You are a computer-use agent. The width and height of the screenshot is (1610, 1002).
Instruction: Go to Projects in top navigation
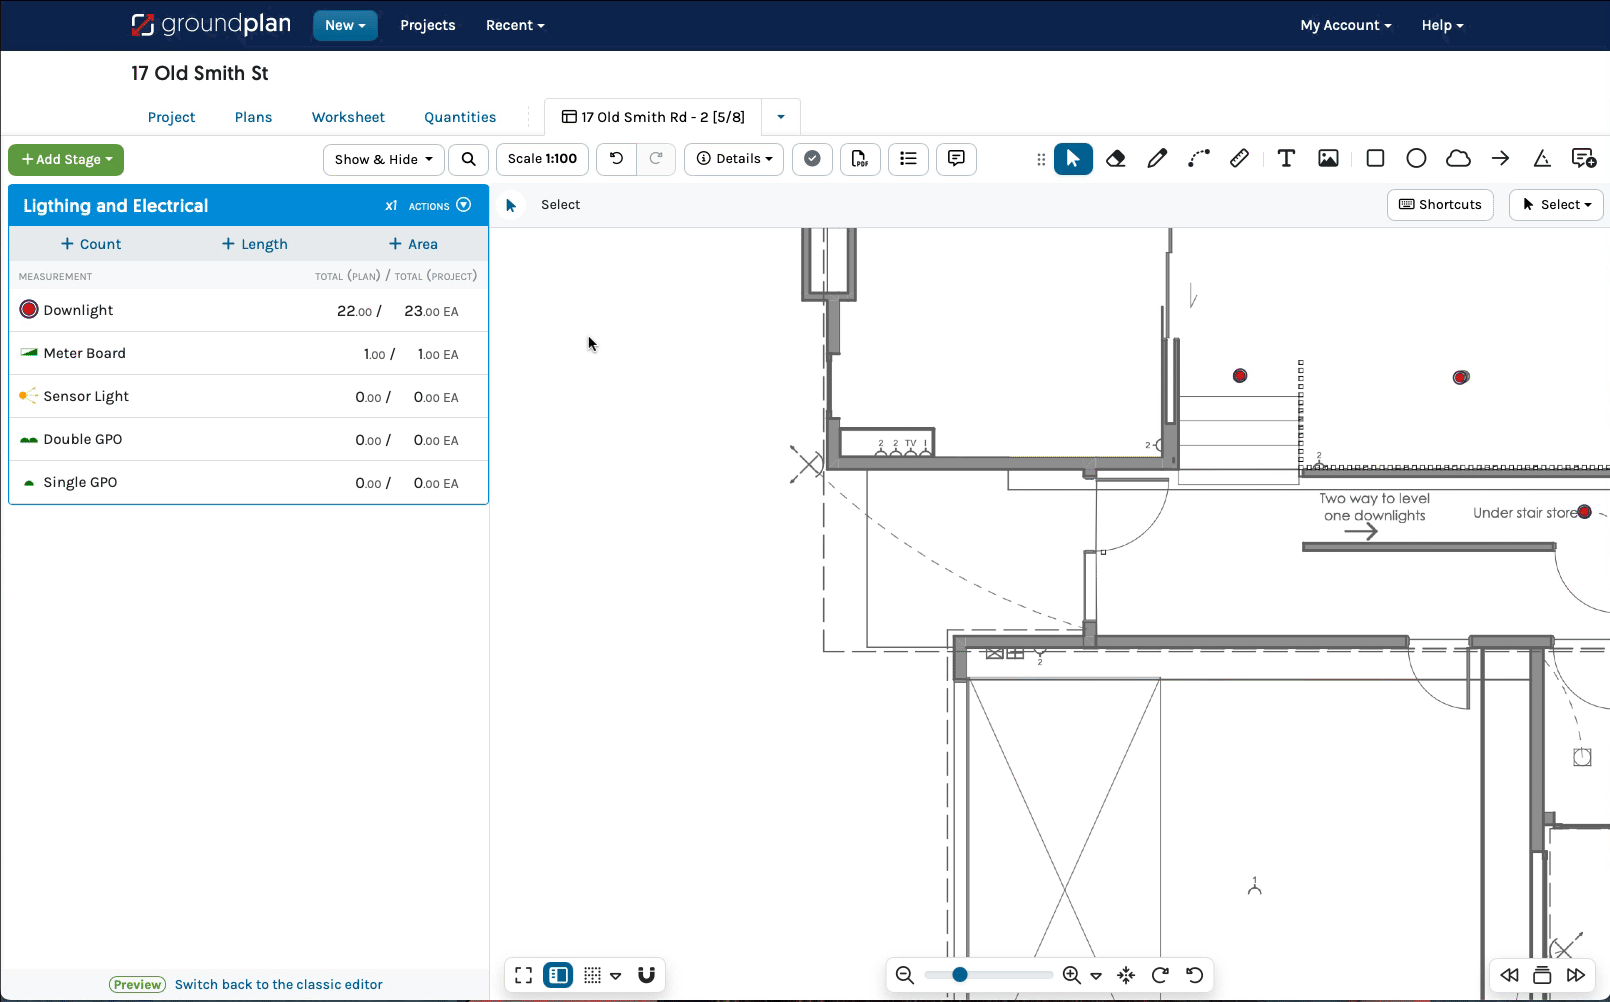[x=427, y=25]
